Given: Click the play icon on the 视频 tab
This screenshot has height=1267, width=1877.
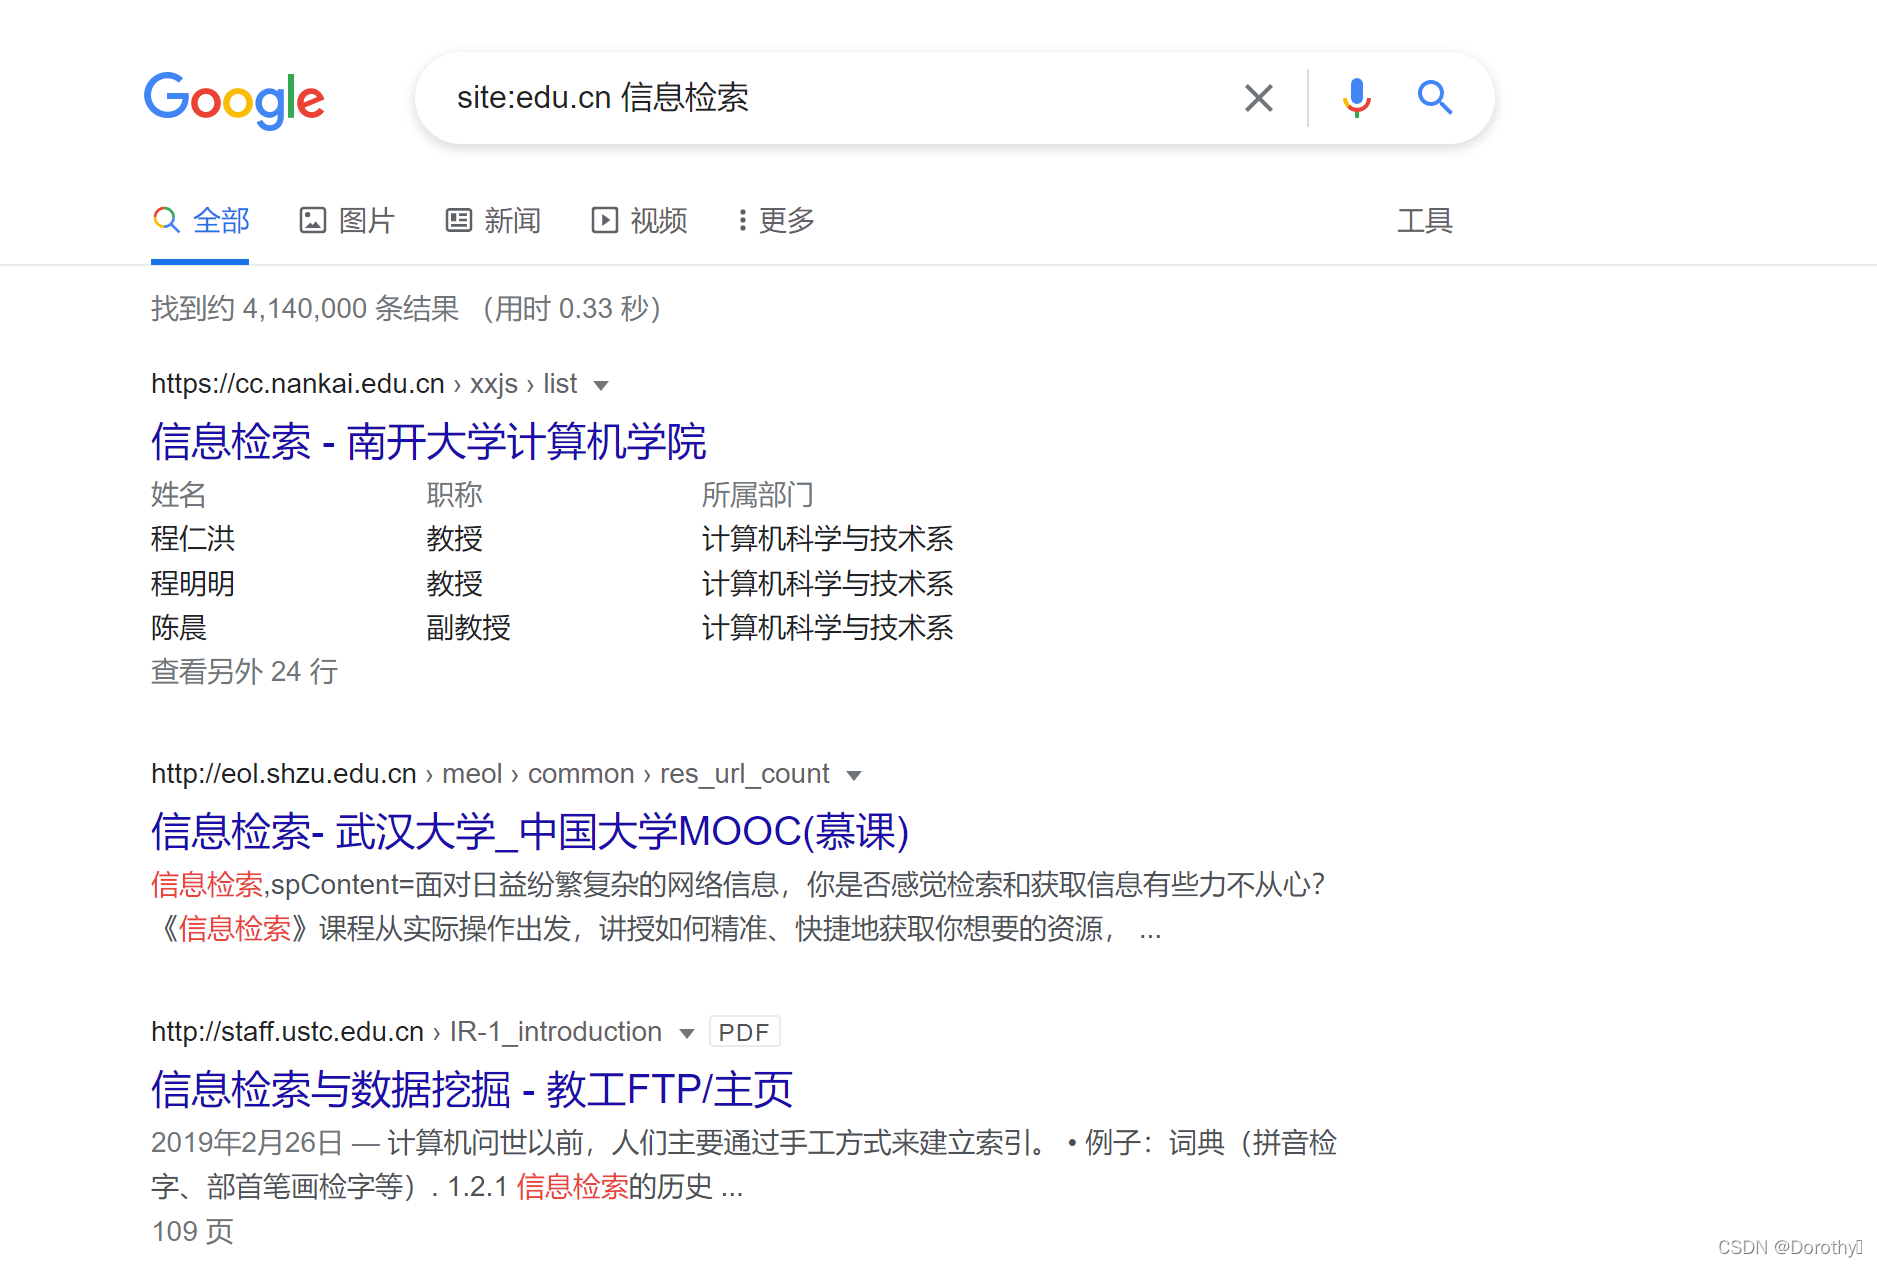Looking at the screenshot, I should coord(605,220).
